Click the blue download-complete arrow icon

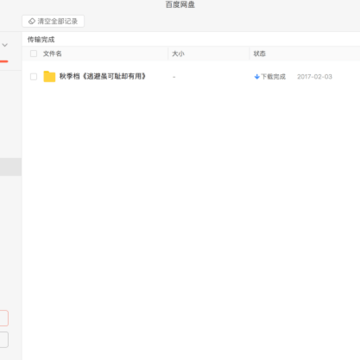(257, 77)
